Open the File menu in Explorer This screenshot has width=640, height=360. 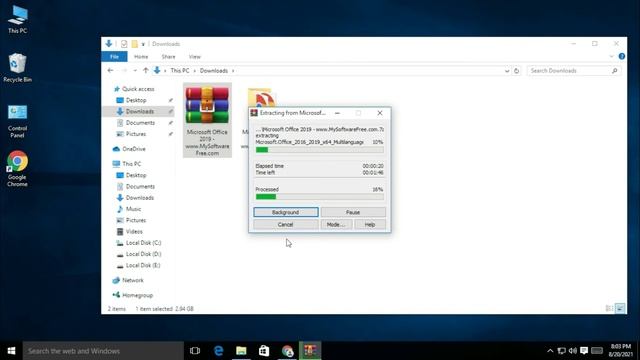point(114,57)
